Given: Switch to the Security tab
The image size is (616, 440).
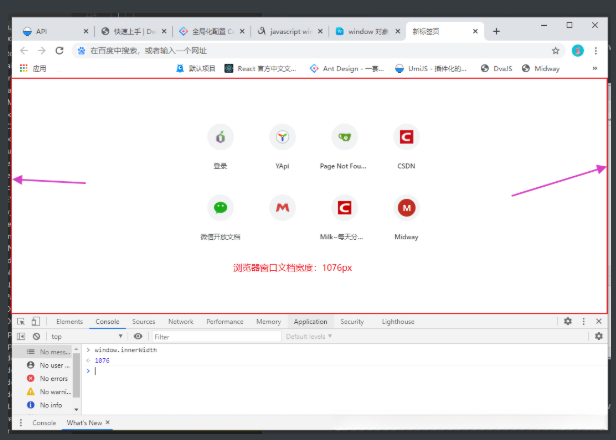Looking at the screenshot, I should click(352, 321).
